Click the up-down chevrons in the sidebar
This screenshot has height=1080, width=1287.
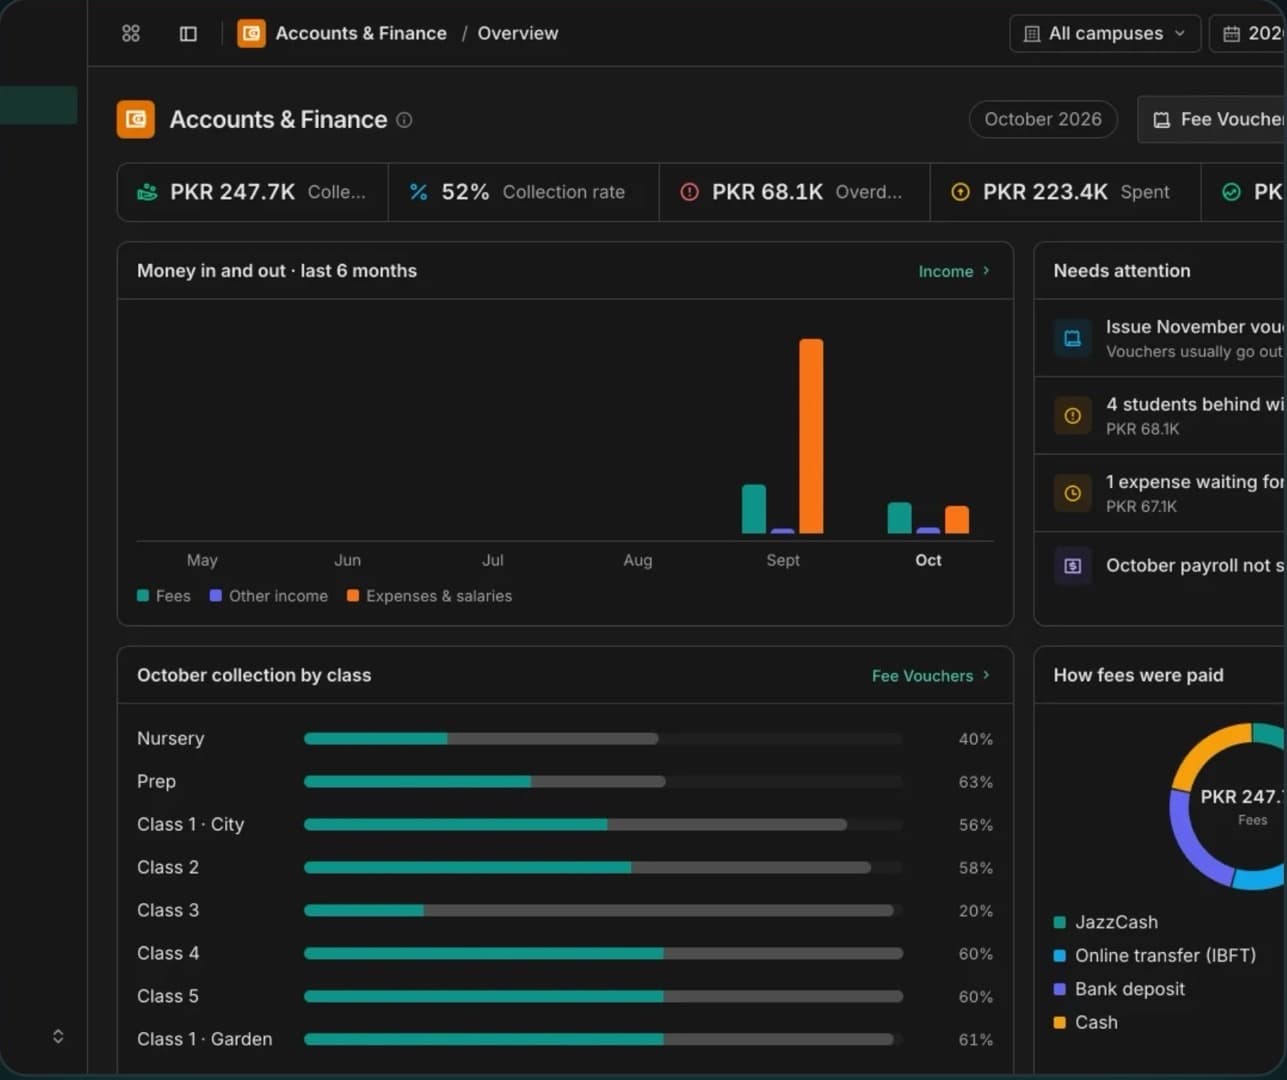[58, 1036]
